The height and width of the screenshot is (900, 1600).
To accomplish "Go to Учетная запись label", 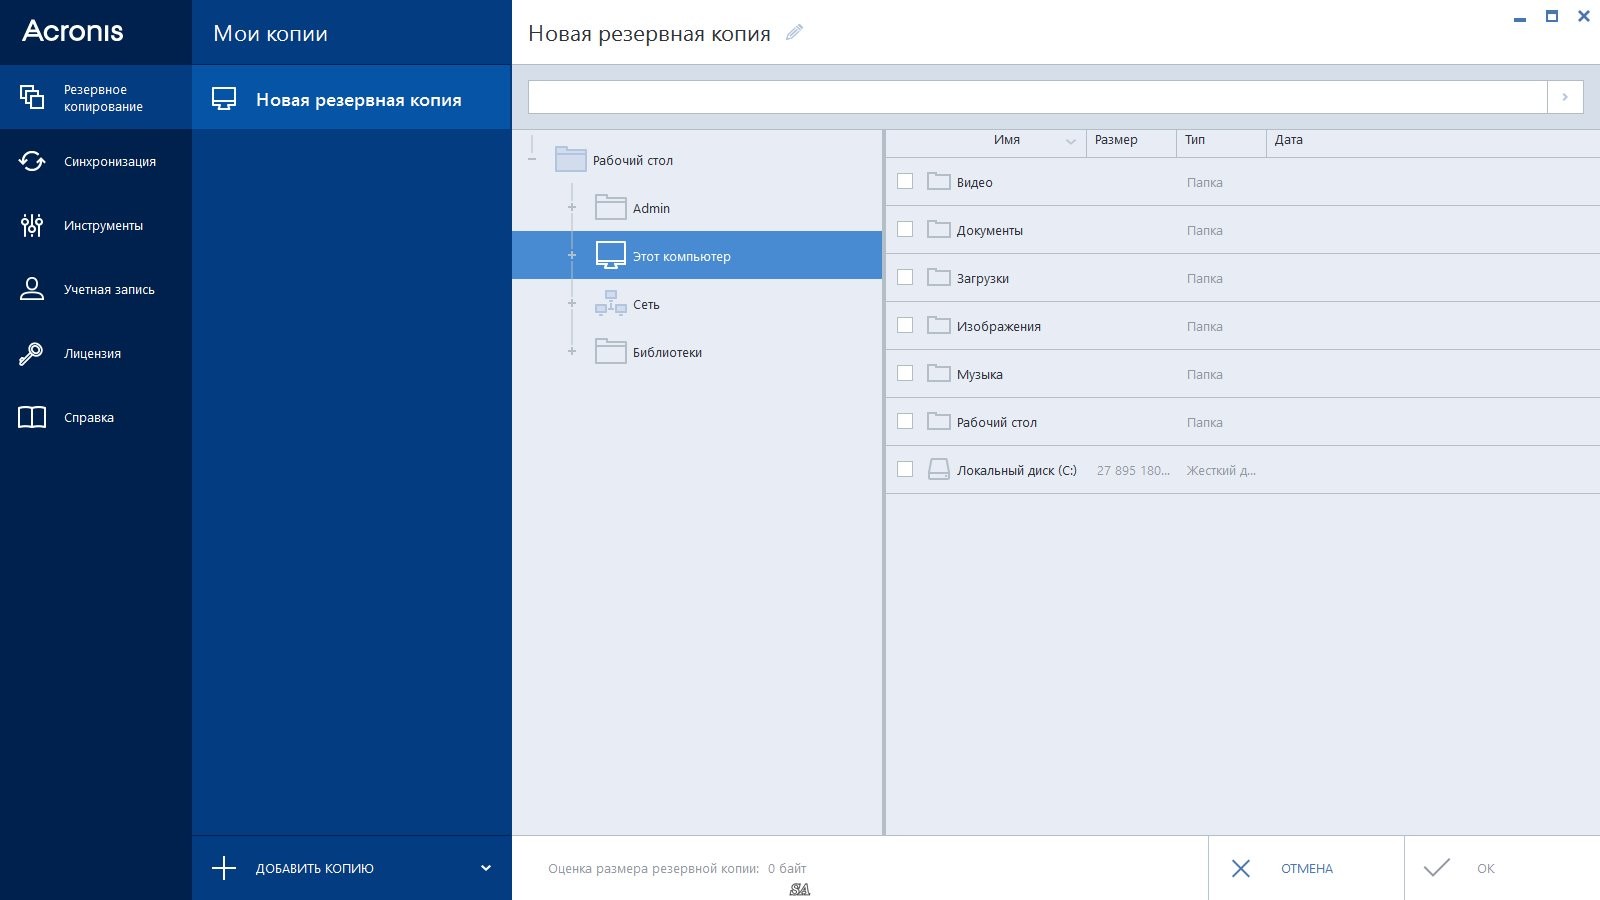I will pos(109,289).
